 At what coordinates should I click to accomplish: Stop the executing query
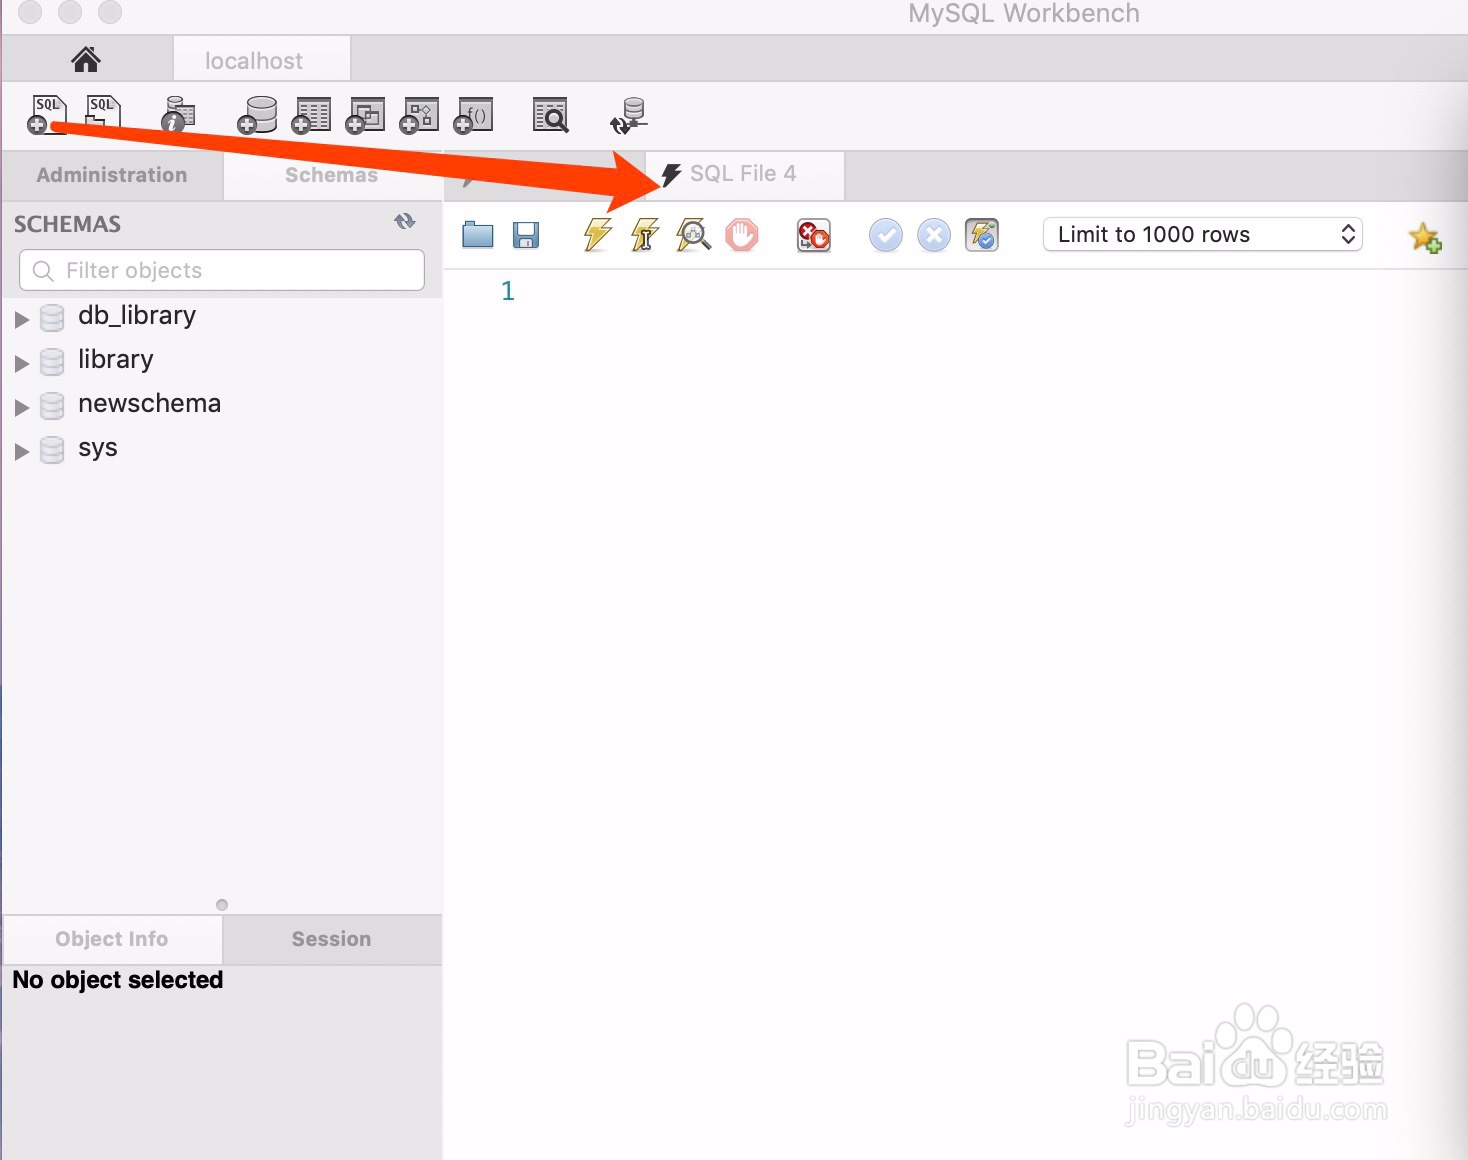[x=742, y=235]
